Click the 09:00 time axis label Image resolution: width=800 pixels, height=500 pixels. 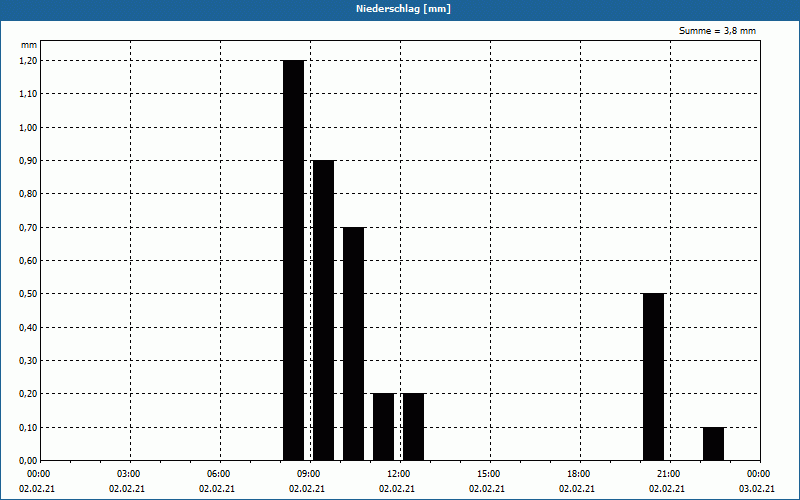click(308, 474)
